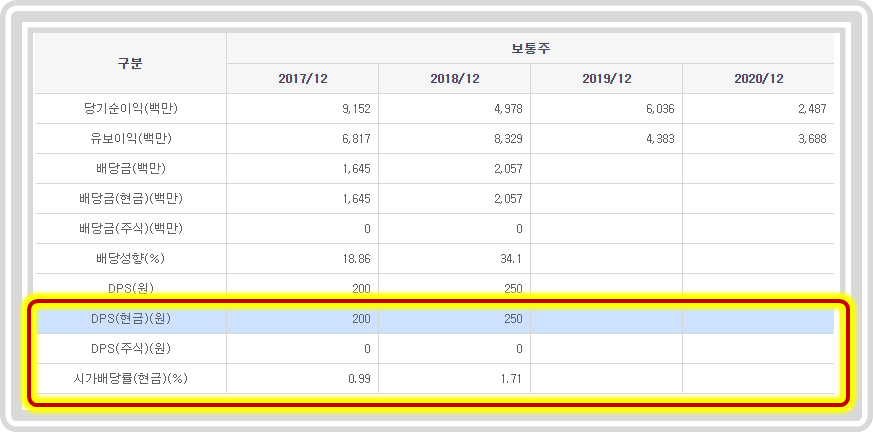873x432 pixels.
Task: Click the 배당금(백만) row label
Action: click(130, 169)
